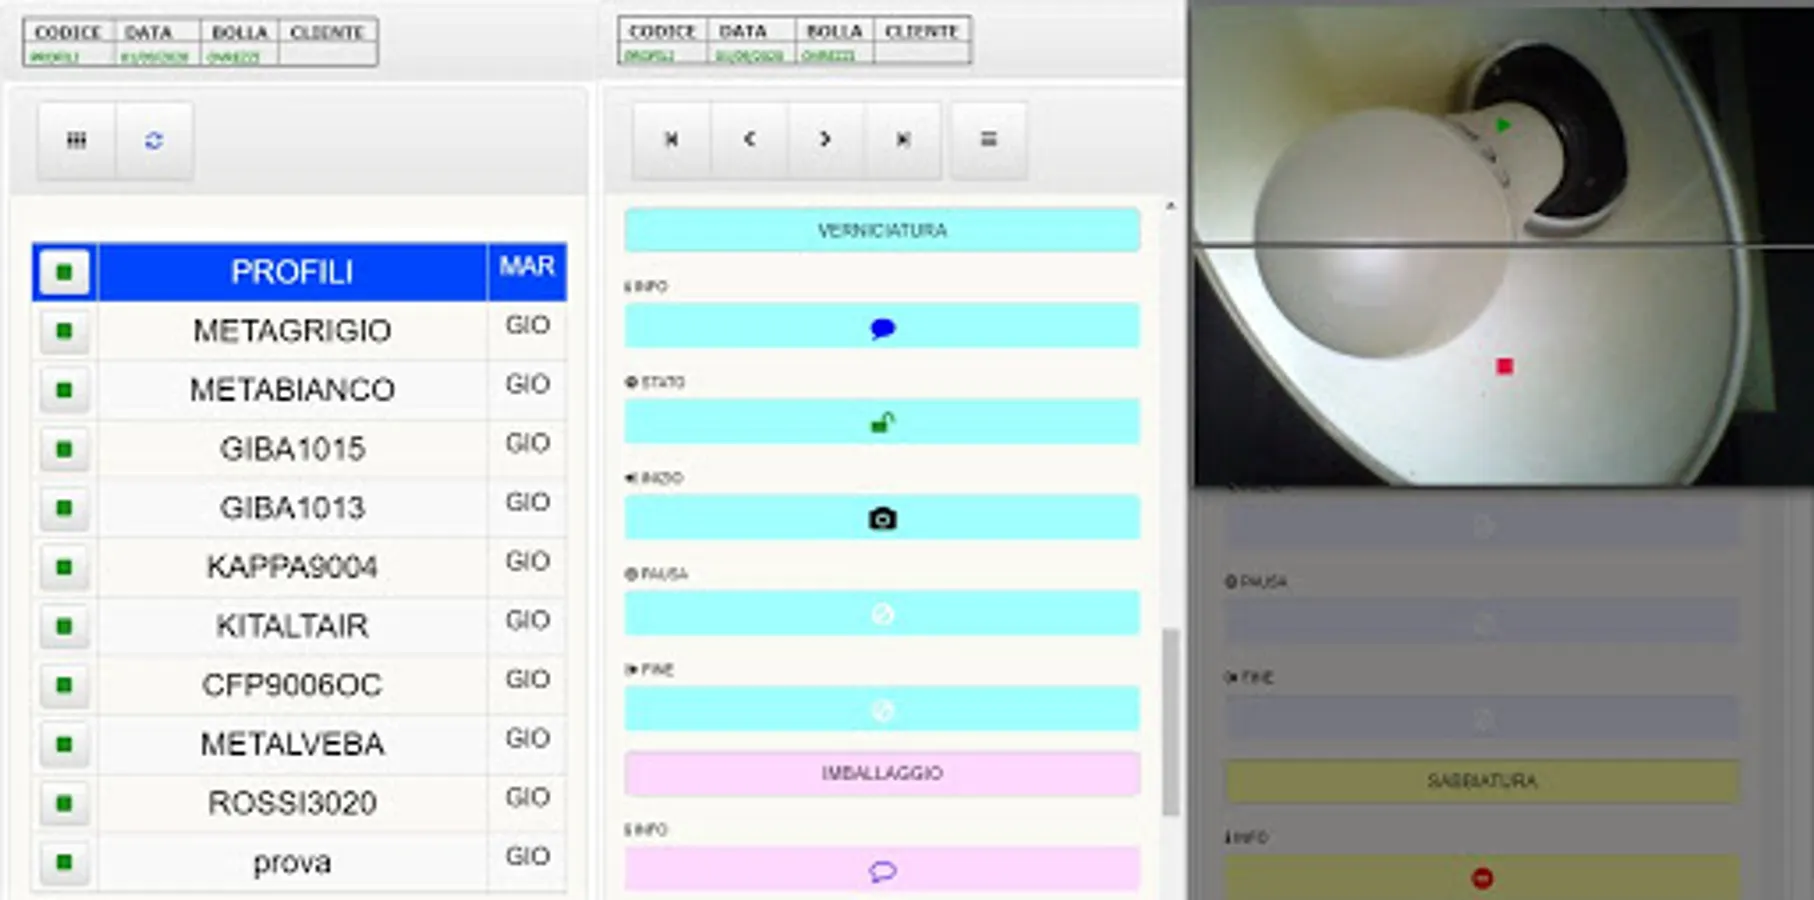Viewport: 1814px width, 900px height.
Task: Click CLIENTE header in middle info table
Action: (921, 31)
